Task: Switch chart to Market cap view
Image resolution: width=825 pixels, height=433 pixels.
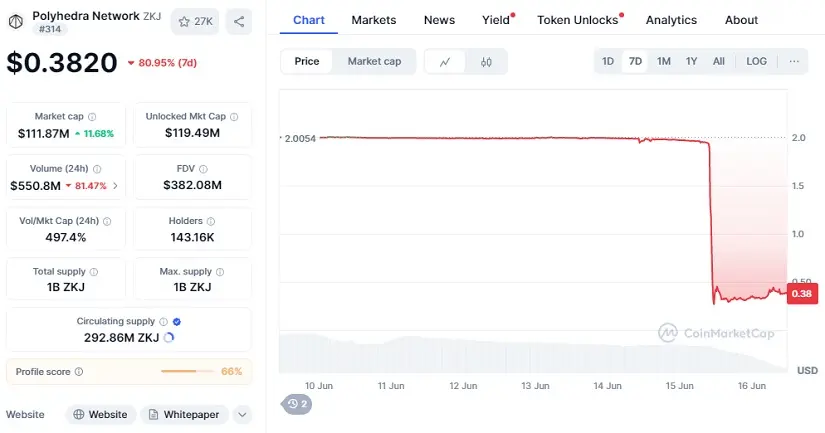Action: coord(374,62)
